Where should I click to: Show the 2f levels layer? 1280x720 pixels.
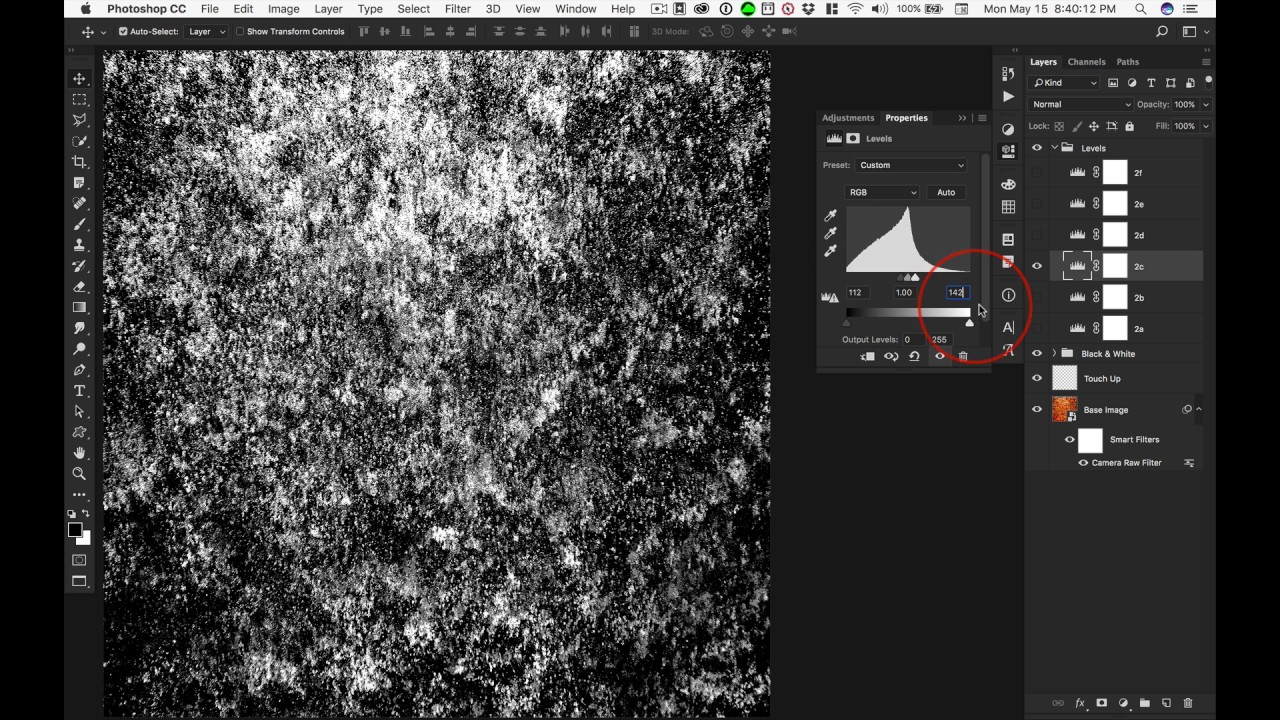(x=1037, y=173)
